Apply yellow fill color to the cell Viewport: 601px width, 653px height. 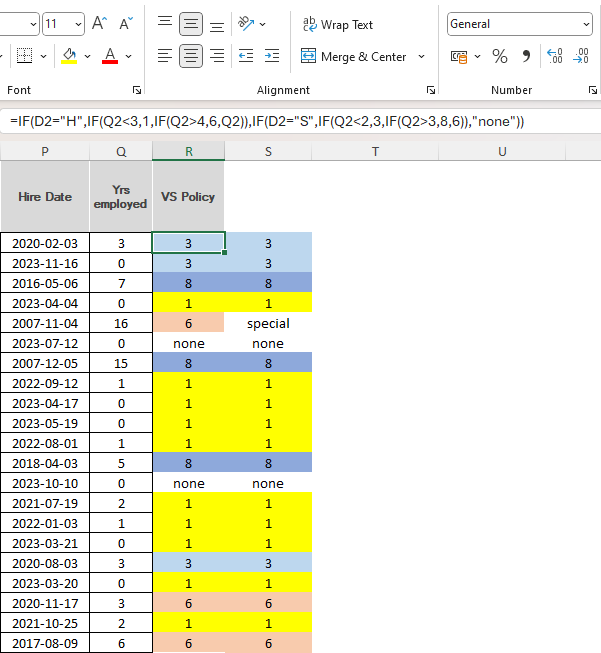69,56
